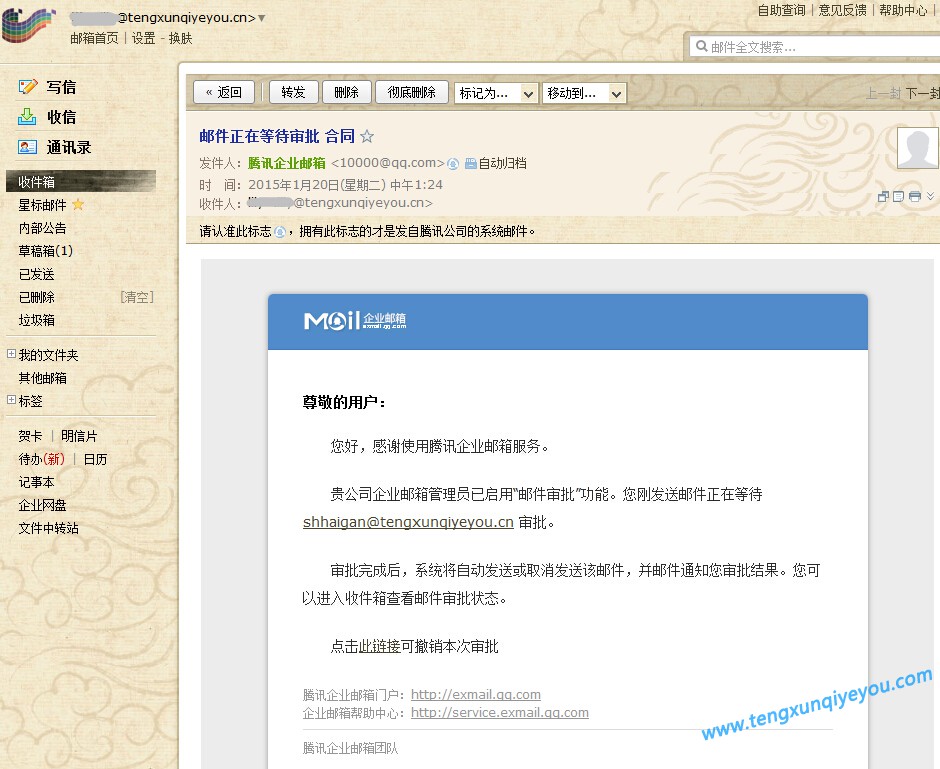Viewport: 940px width, 769px height.
Task: Click the 删除 delete button
Action: click(347, 92)
